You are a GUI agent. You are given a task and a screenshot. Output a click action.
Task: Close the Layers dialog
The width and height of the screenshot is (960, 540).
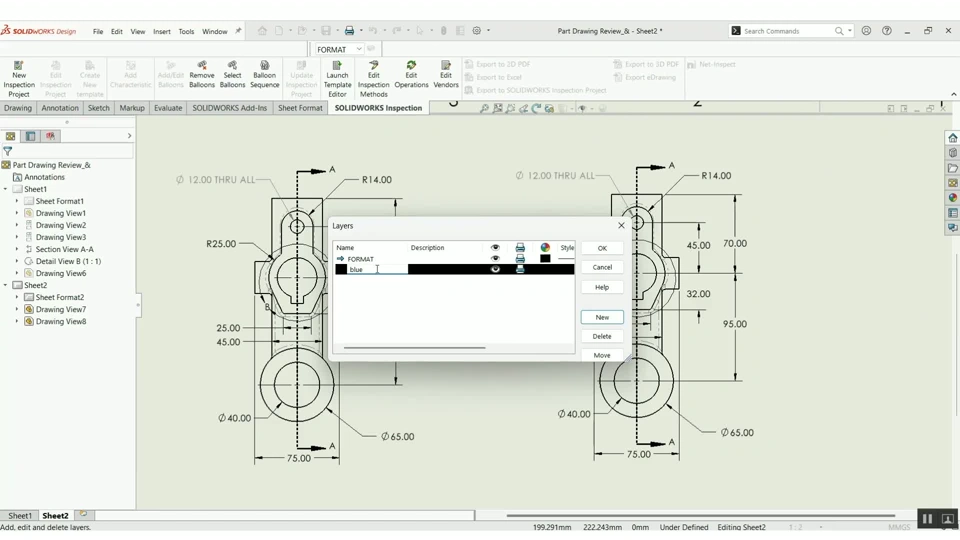621,225
